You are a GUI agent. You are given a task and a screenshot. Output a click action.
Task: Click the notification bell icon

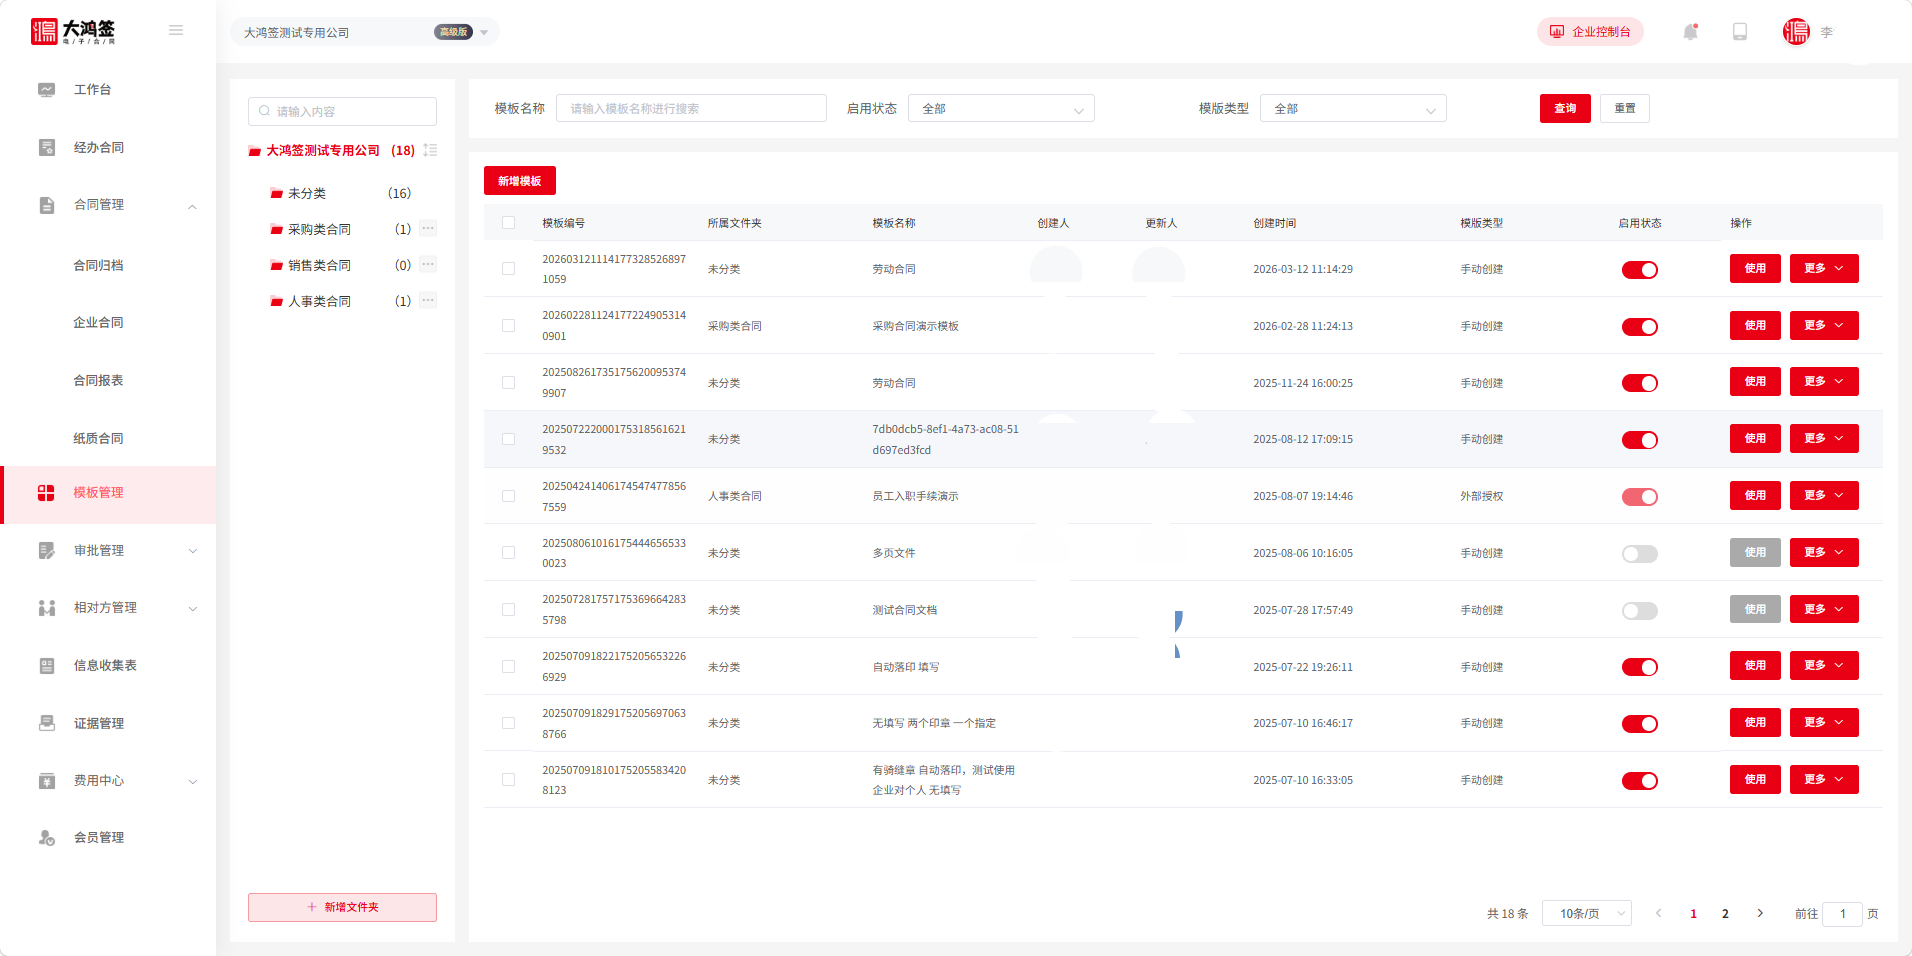tap(1690, 32)
